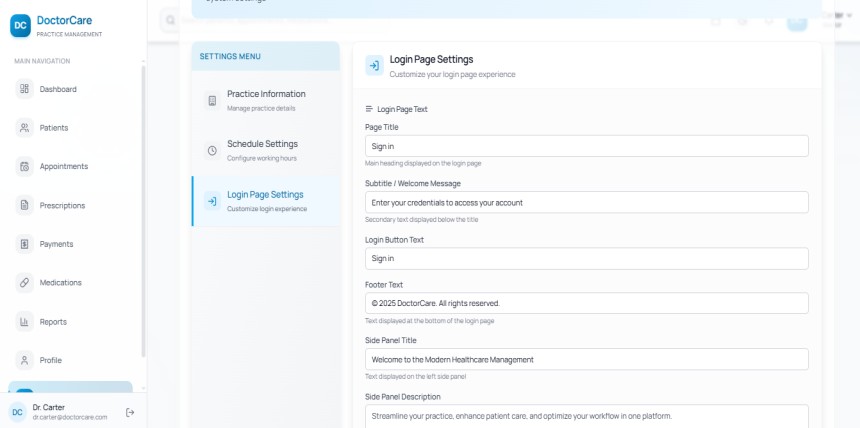This screenshot has width=860, height=428.
Task: Click the Login Button Text field
Action: click(586, 258)
